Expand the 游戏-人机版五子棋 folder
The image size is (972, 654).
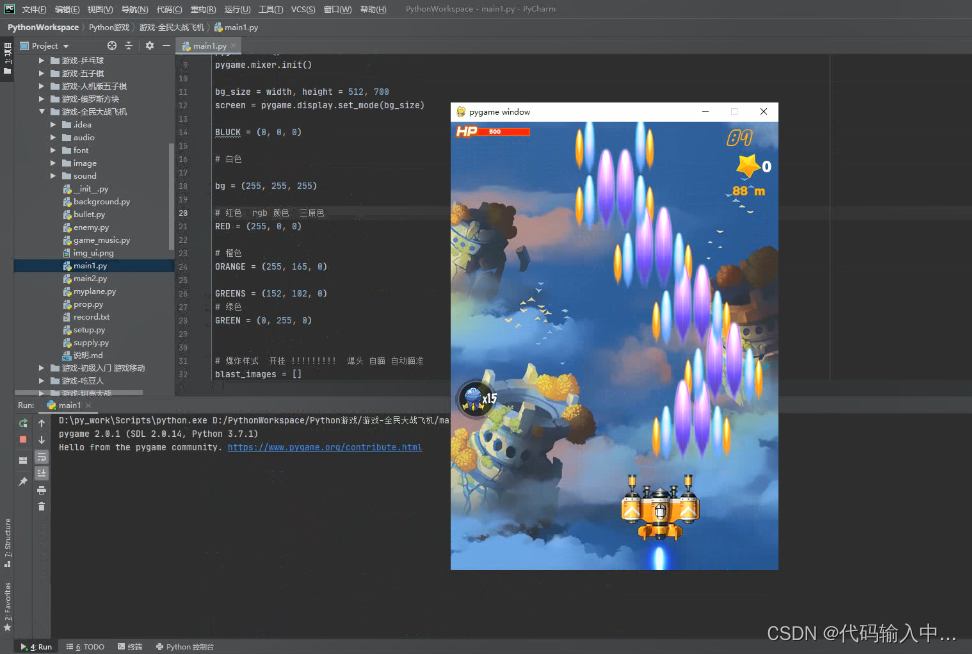coord(42,86)
